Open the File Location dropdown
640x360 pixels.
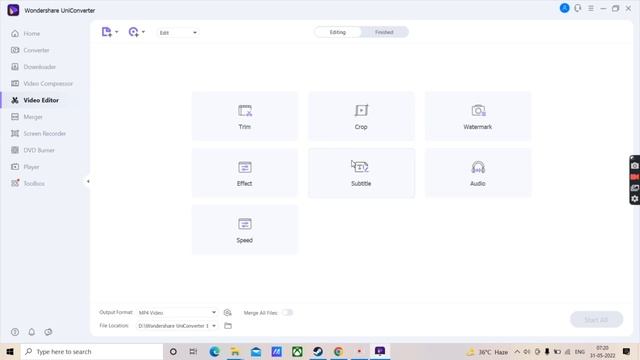click(x=177, y=326)
